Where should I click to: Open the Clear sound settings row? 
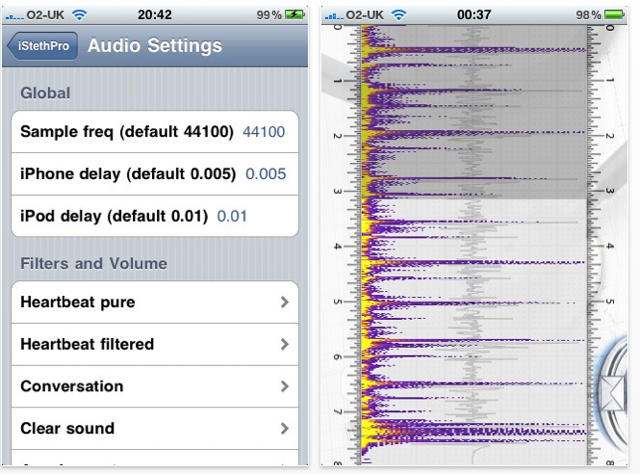point(155,428)
